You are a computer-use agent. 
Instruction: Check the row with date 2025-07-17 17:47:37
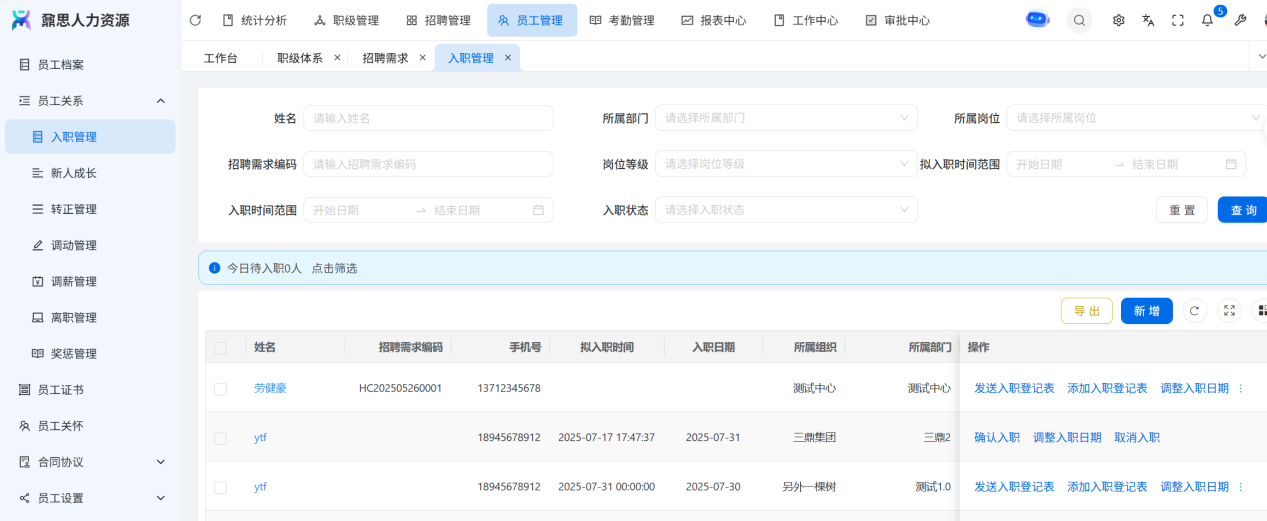point(220,438)
